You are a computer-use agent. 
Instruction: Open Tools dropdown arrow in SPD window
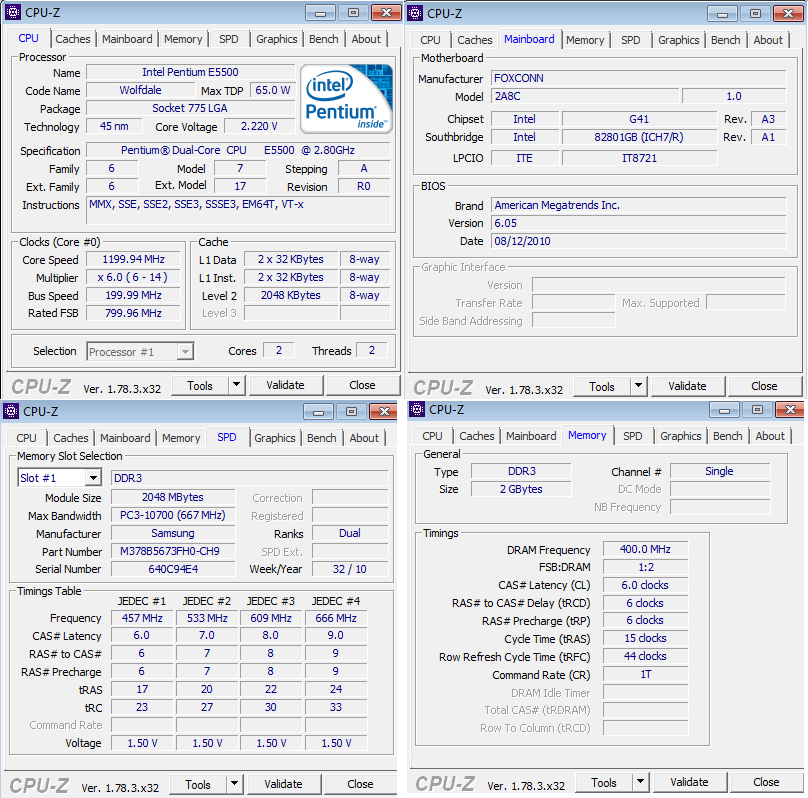tap(234, 784)
